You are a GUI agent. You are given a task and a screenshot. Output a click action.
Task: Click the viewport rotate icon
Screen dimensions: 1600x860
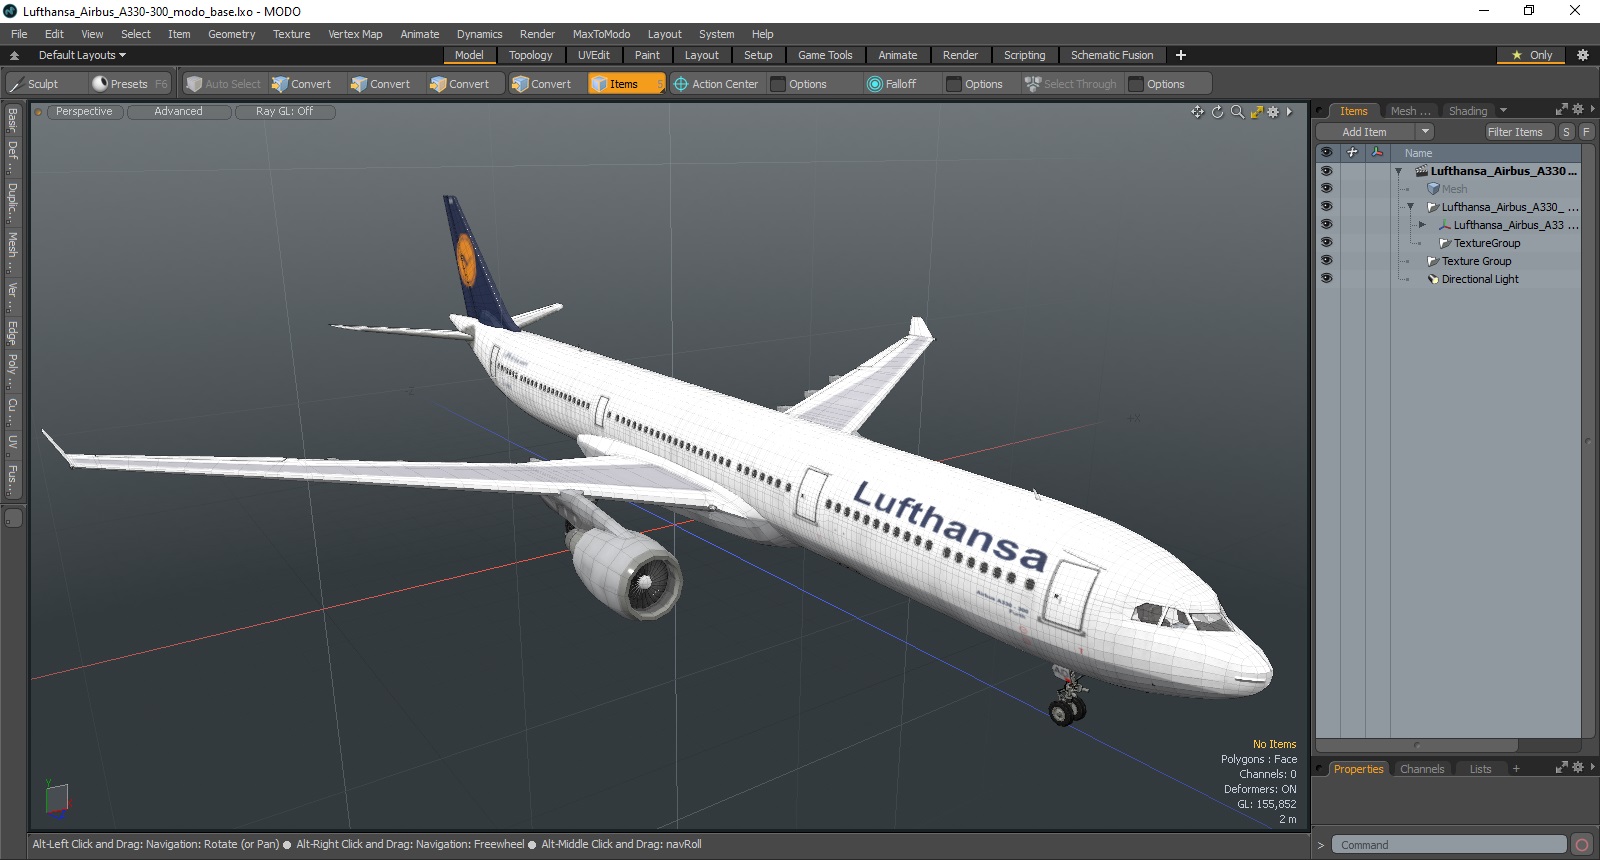tap(1217, 112)
